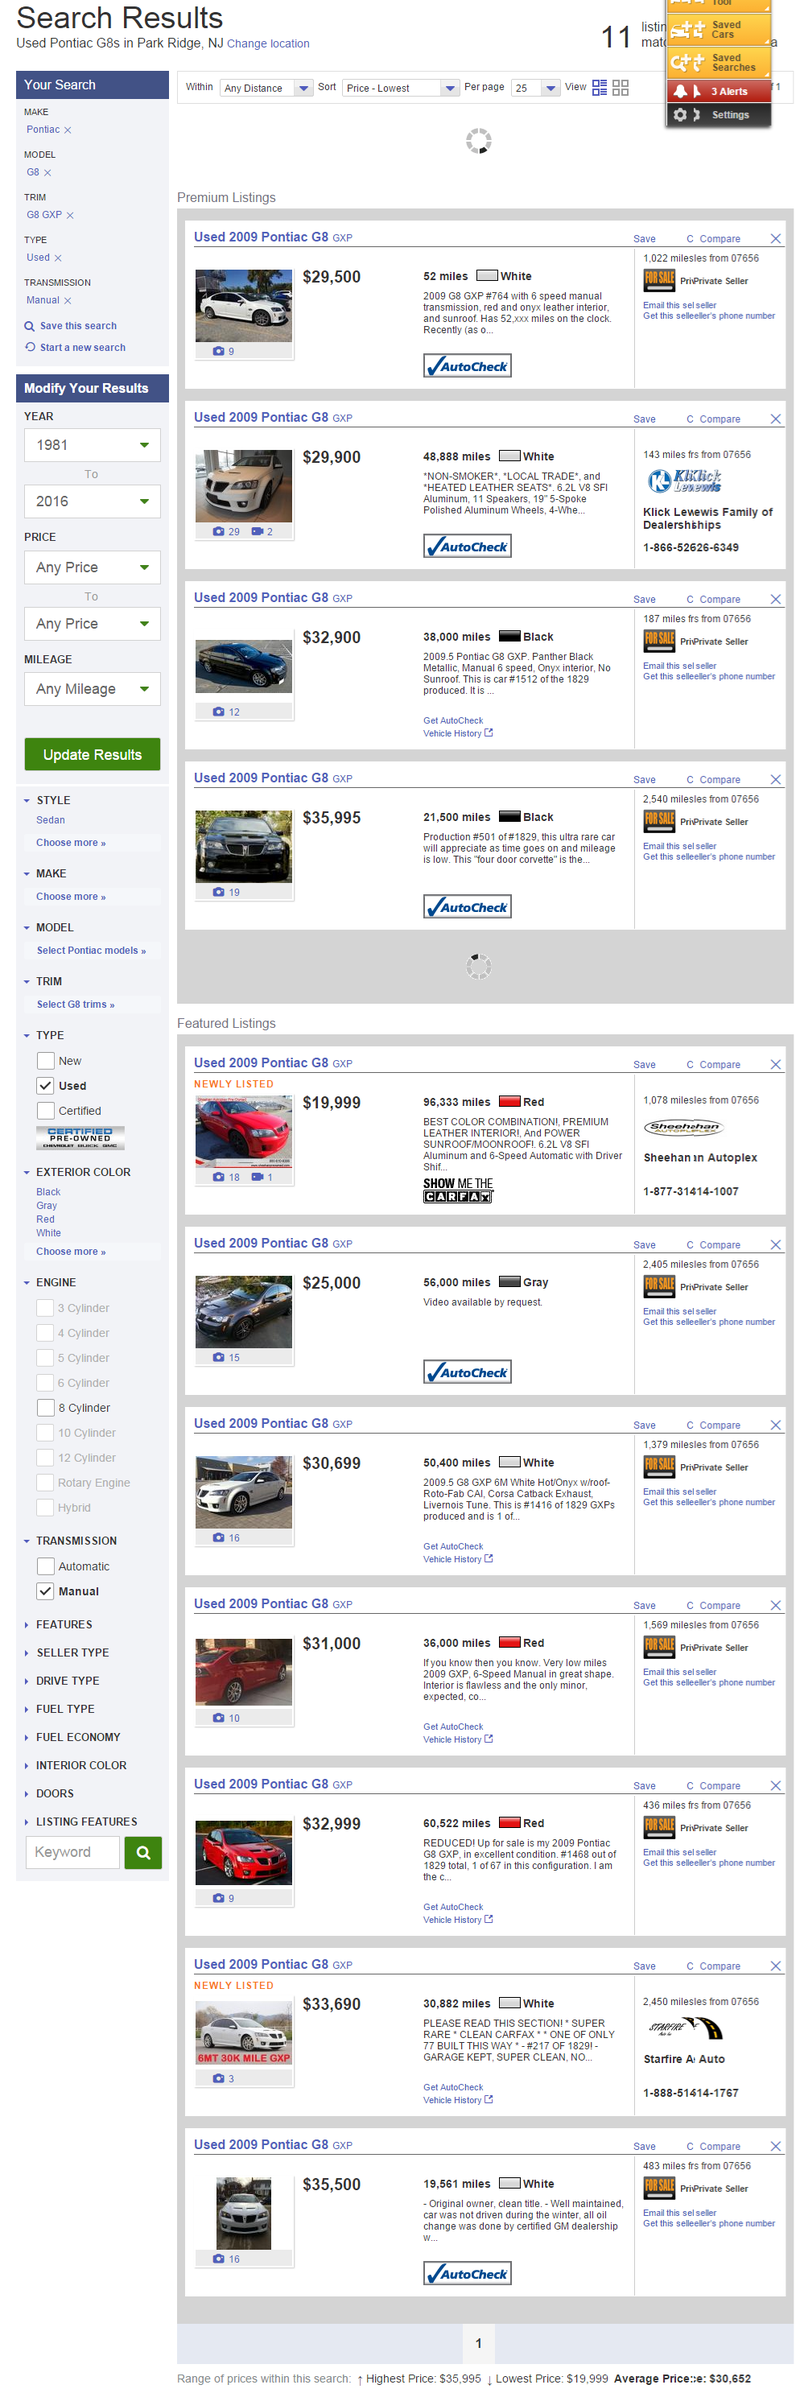Remove G8 GXP trim filter x
Screen dimensions: 800x2389
[70, 215]
